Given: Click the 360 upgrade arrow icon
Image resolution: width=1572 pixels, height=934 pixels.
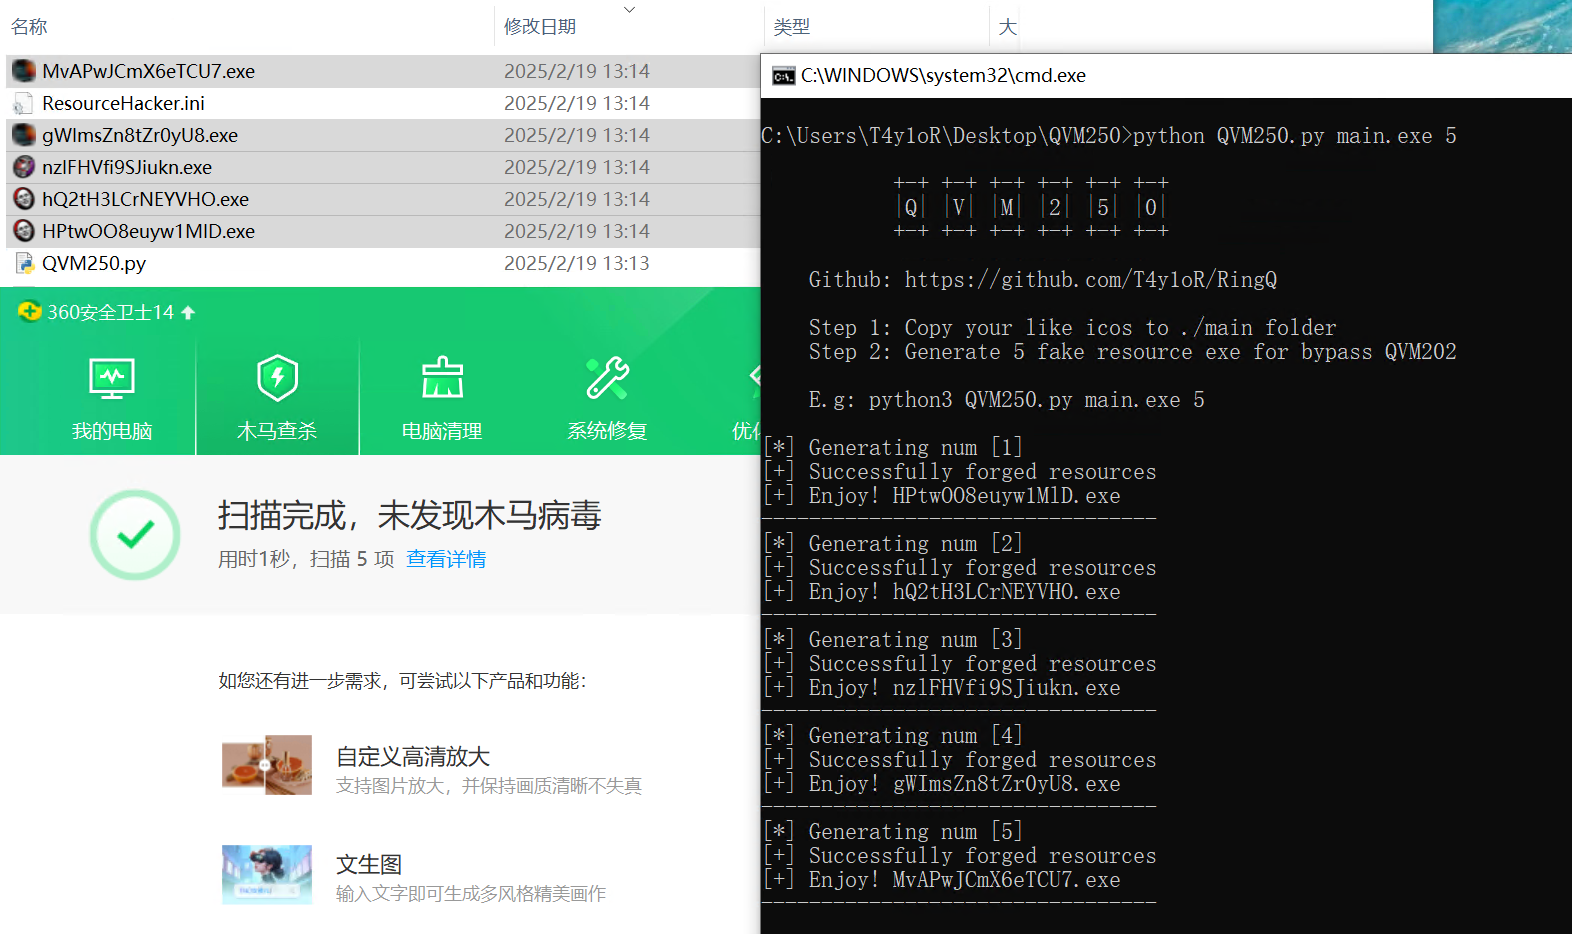Looking at the screenshot, I should pyautogui.click(x=188, y=313).
